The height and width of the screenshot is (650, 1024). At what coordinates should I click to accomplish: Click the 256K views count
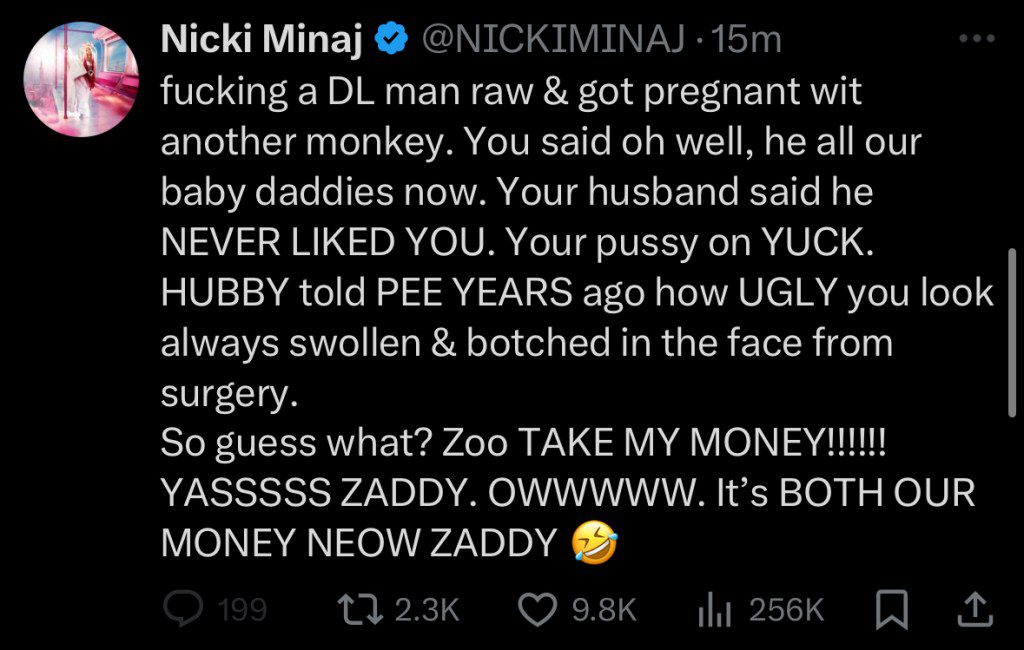786,609
